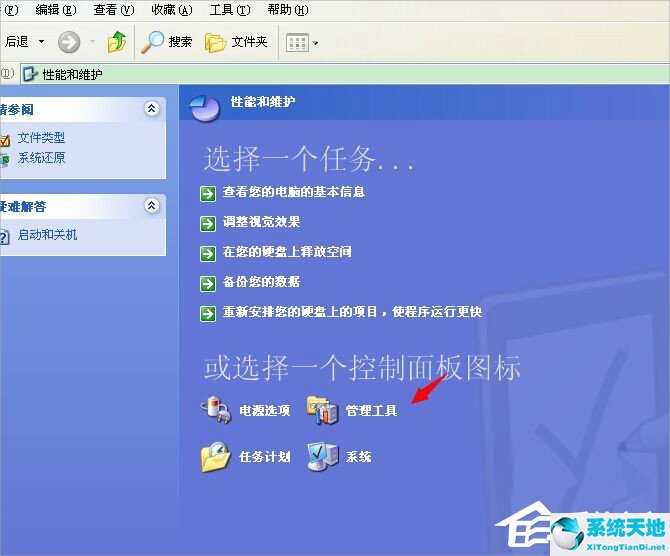Open the 系统还原 link

coord(41,158)
